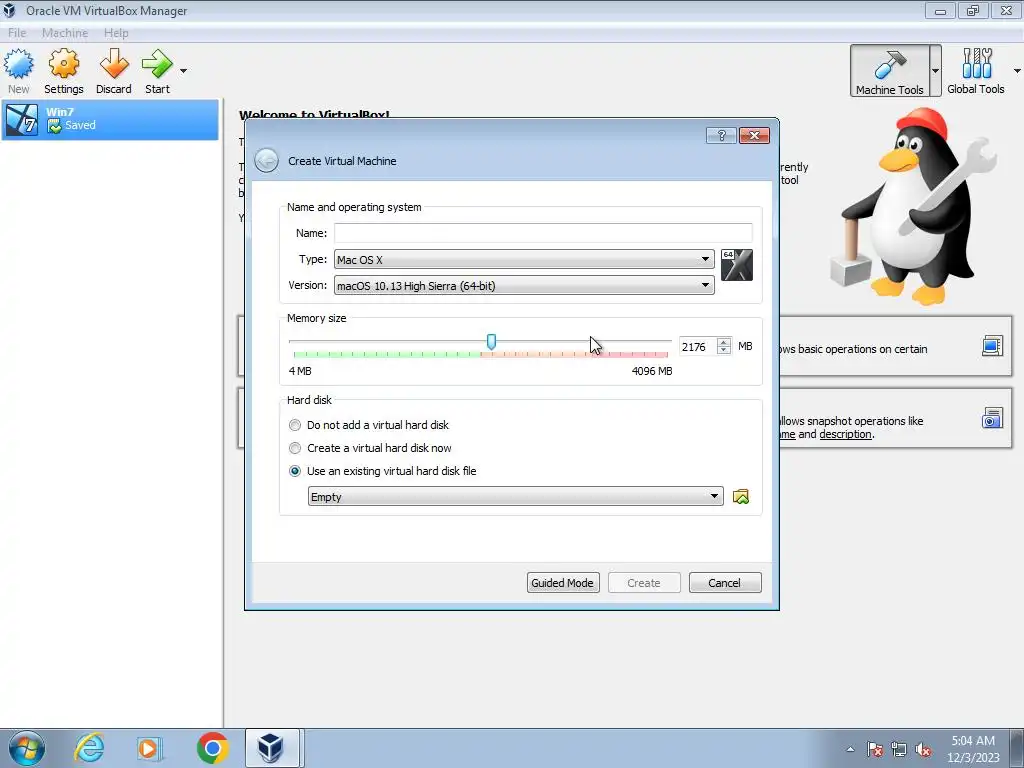1024x768 pixels.
Task: Select Use an existing virtual hard disk file
Action: tap(383, 471)
